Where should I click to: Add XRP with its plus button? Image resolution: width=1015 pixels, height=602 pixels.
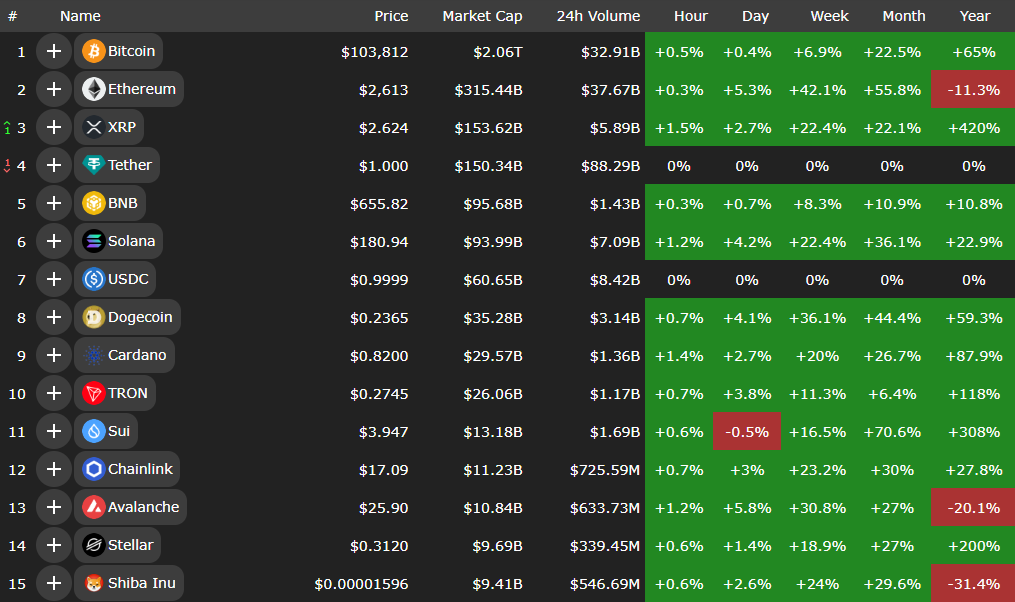(x=54, y=127)
